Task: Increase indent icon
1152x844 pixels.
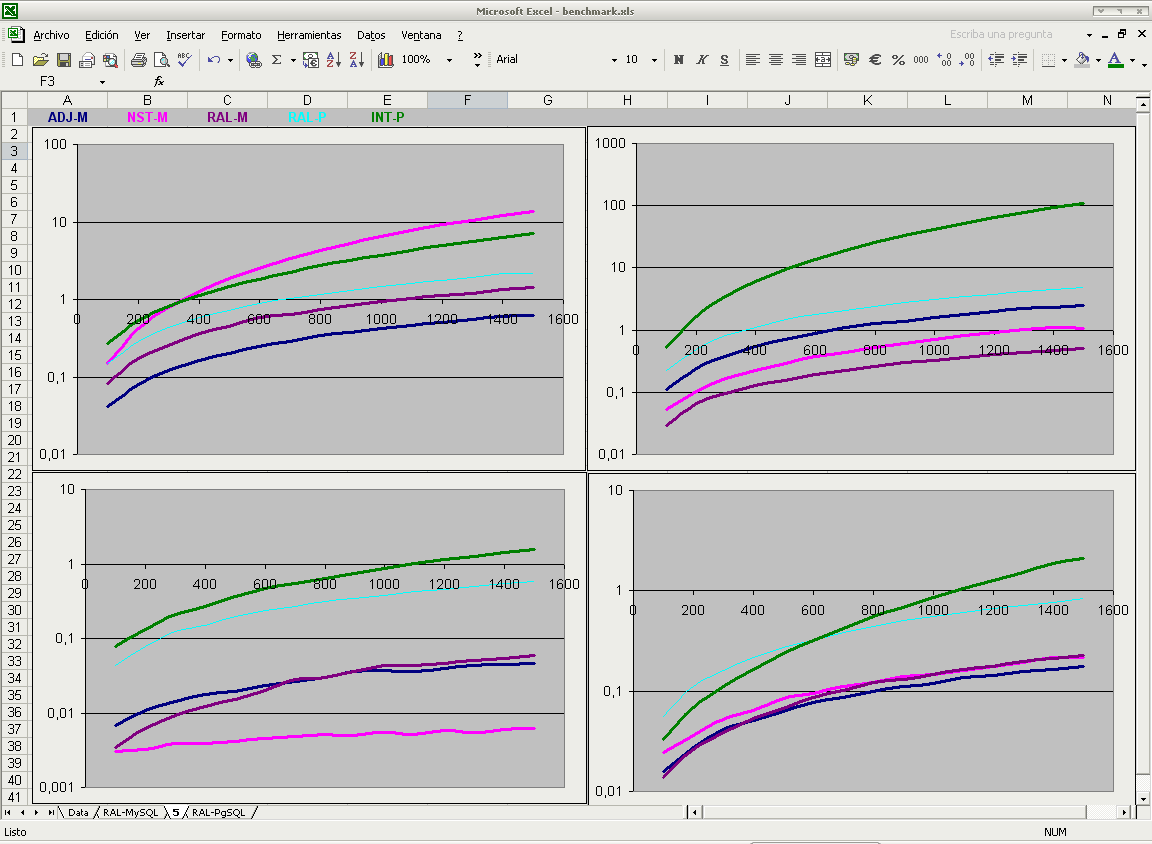Action: [x=1020, y=59]
